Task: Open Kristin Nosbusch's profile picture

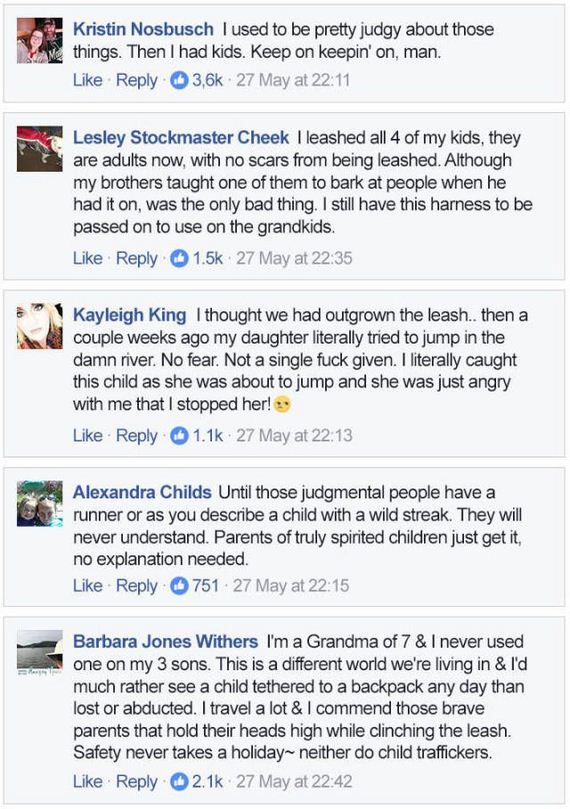Action: pyautogui.click(x=40, y=40)
